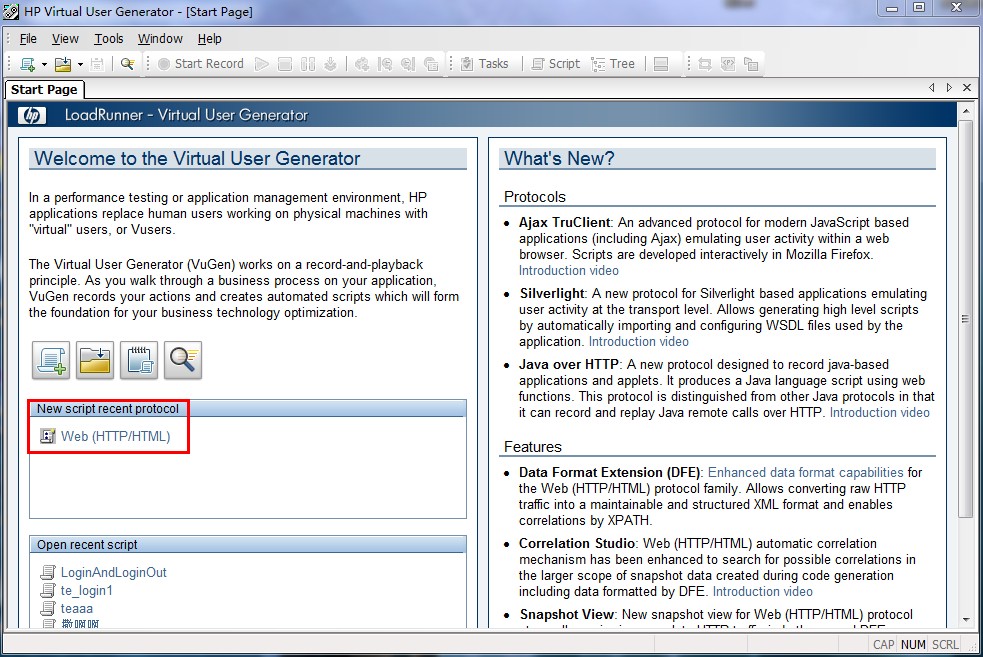Open Java over HTTP Introduction video link
The width and height of the screenshot is (983, 657).
[x=880, y=413]
